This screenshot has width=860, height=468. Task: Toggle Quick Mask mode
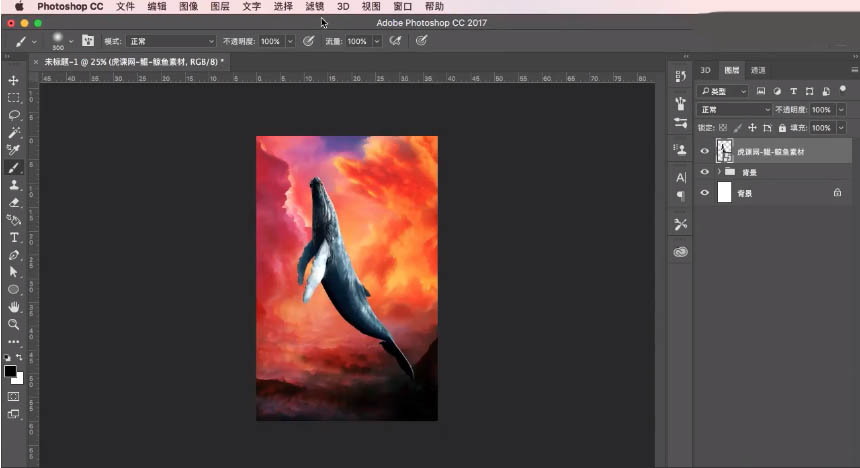tap(14, 396)
